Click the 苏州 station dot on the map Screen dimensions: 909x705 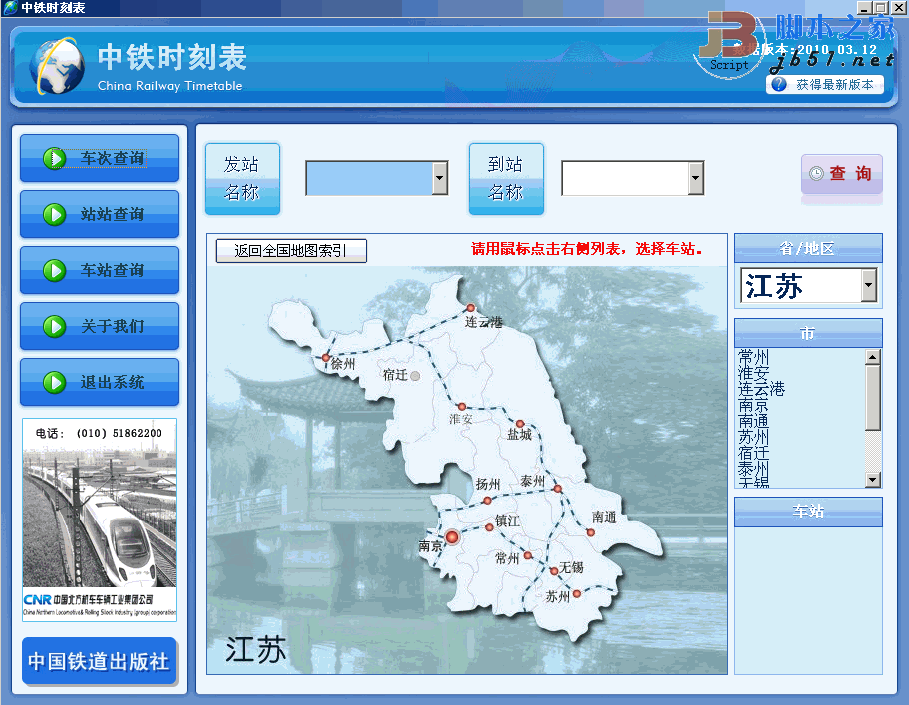pyautogui.click(x=577, y=594)
